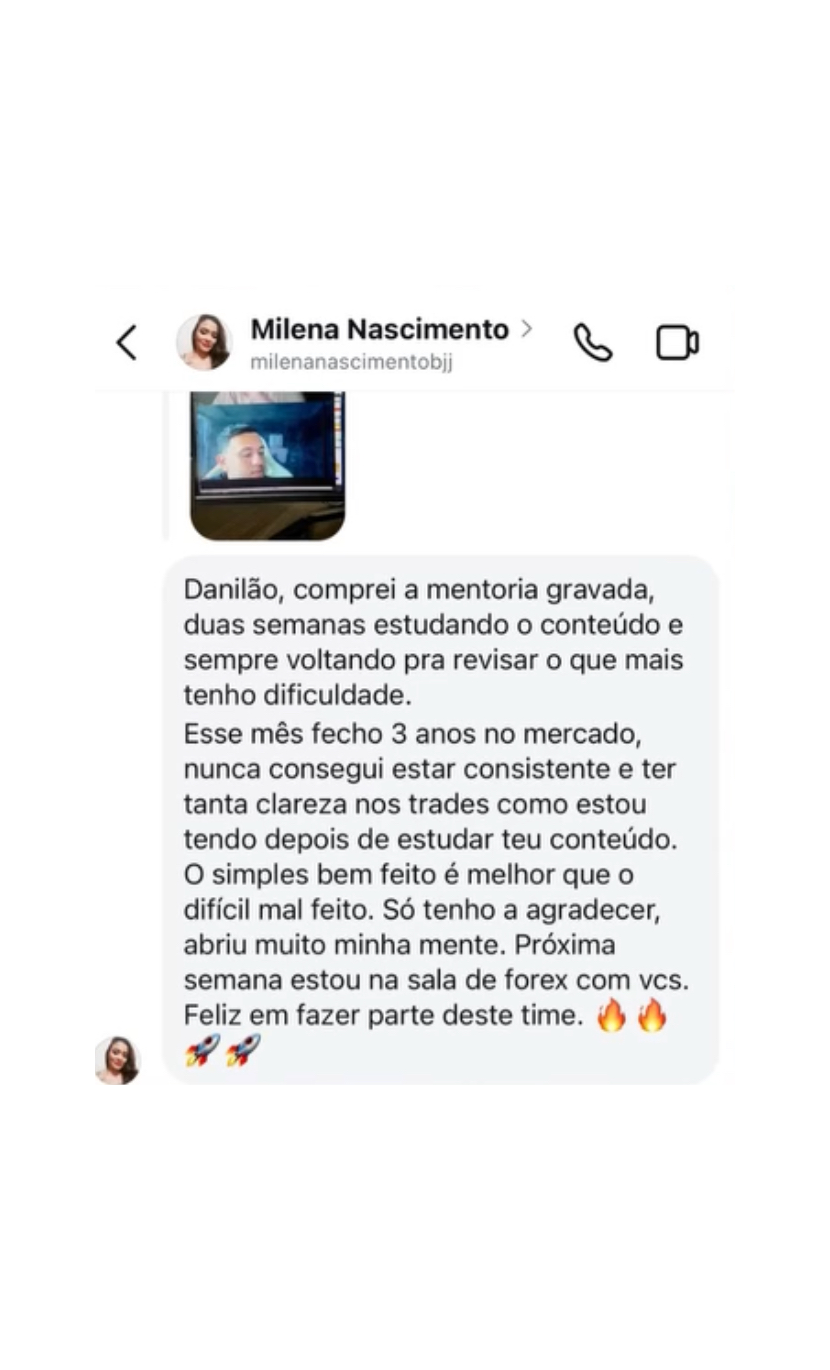Open the Milena Nascimento contact name
Image resolution: width=830 pixels, height=1370 pixels.
(380, 329)
